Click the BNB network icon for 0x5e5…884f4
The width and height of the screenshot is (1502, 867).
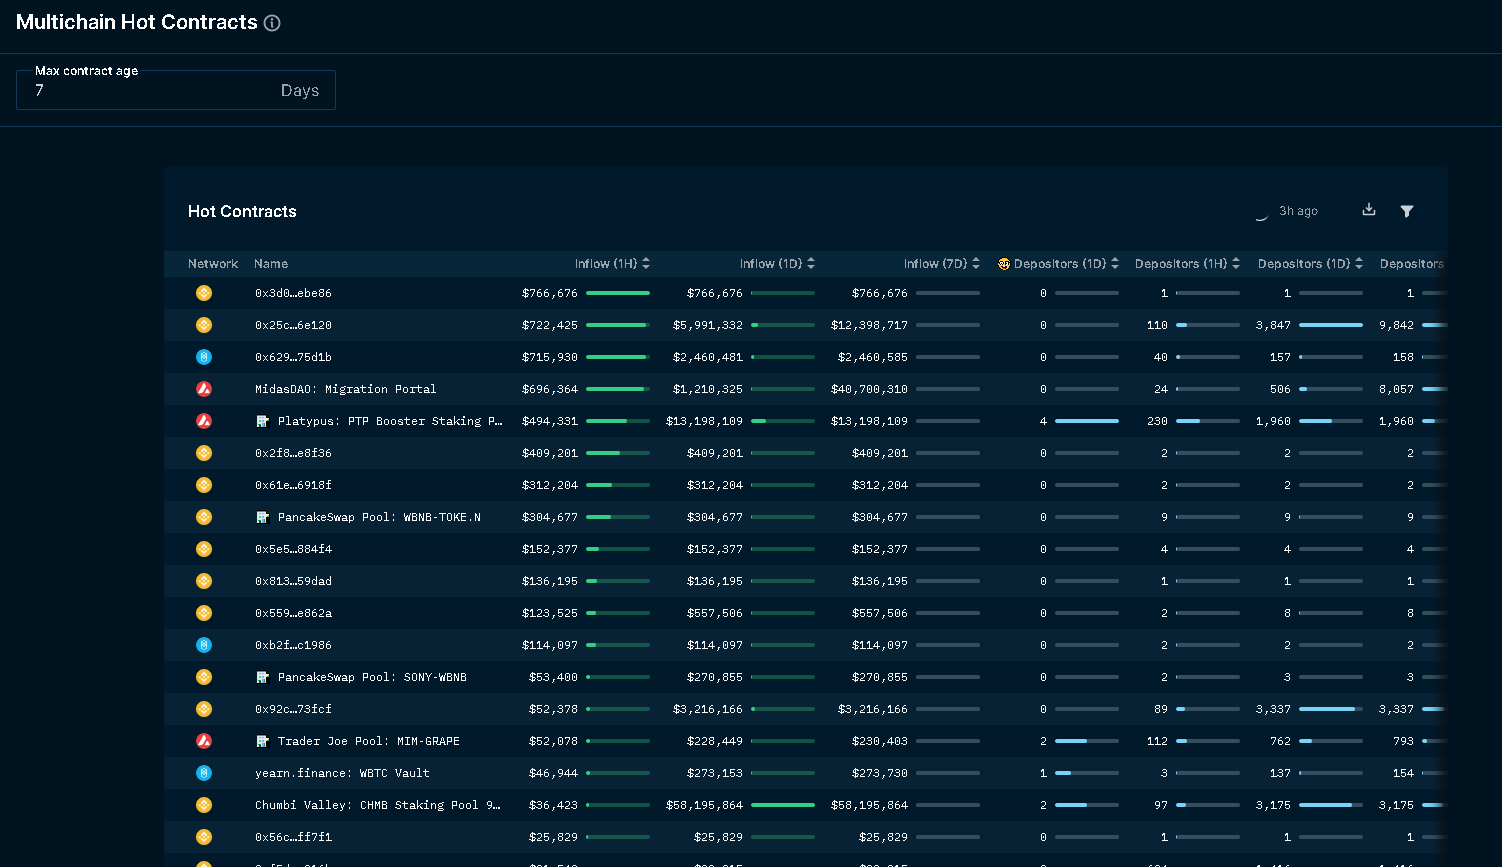204,549
